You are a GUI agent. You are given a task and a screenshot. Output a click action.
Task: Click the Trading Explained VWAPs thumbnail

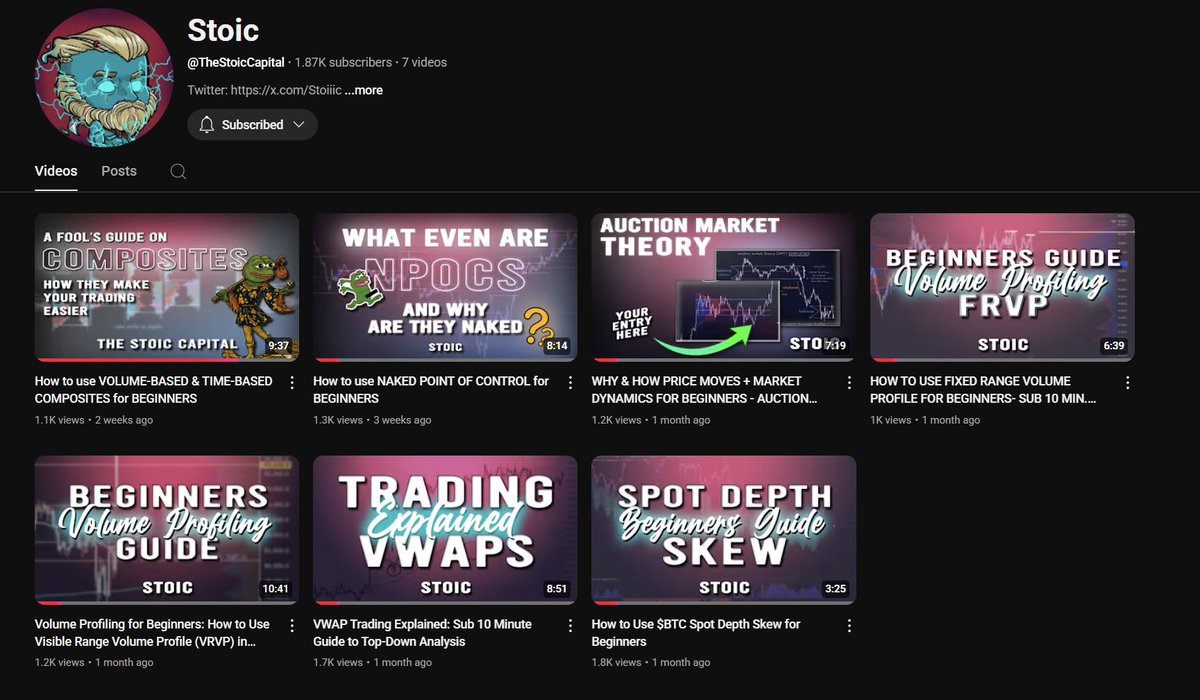(x=445, y=530)
